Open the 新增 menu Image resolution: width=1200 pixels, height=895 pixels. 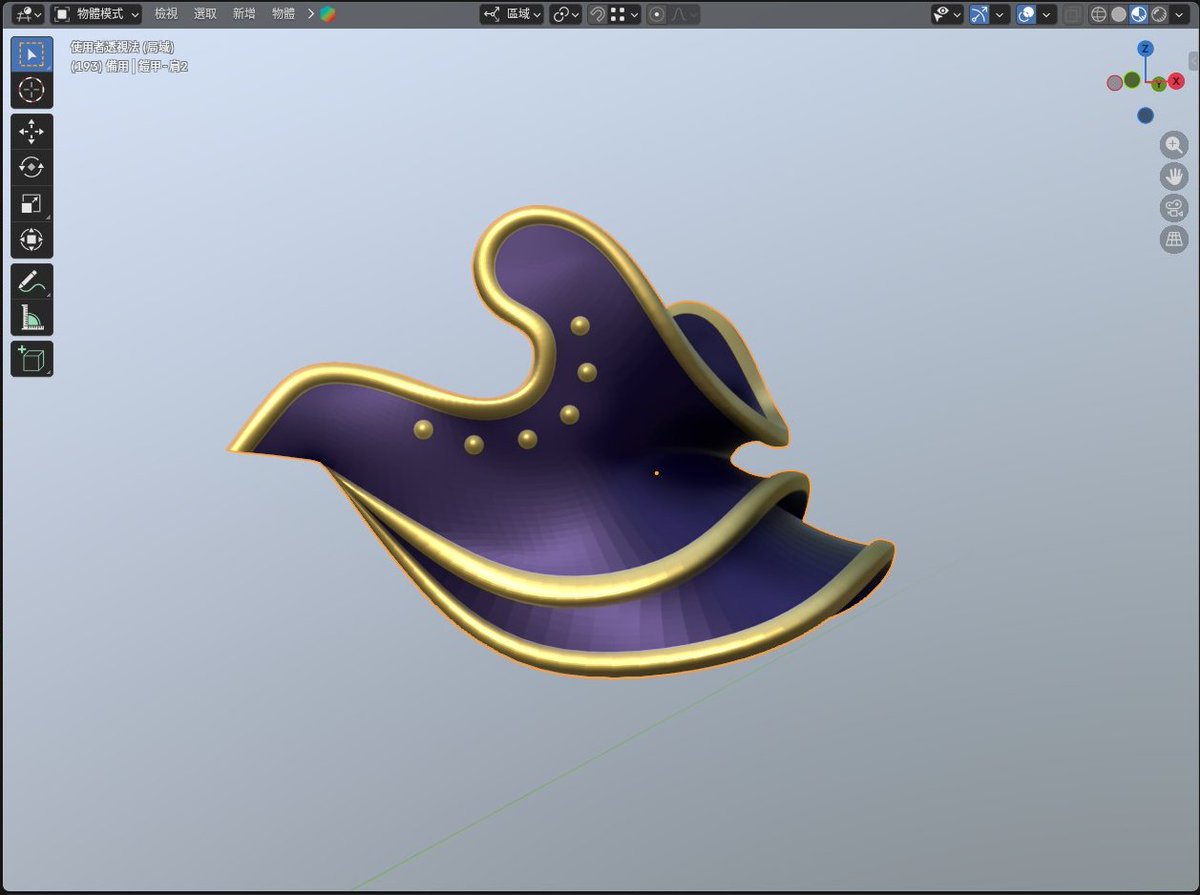(244, 14)
